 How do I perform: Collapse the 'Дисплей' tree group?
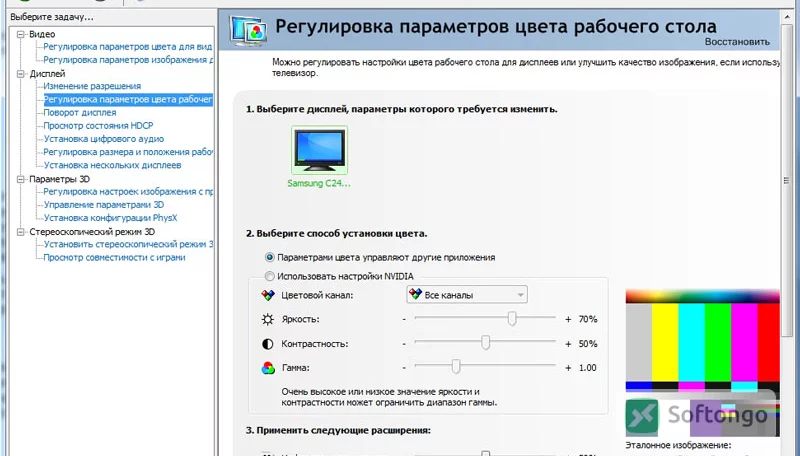[21, 74]
